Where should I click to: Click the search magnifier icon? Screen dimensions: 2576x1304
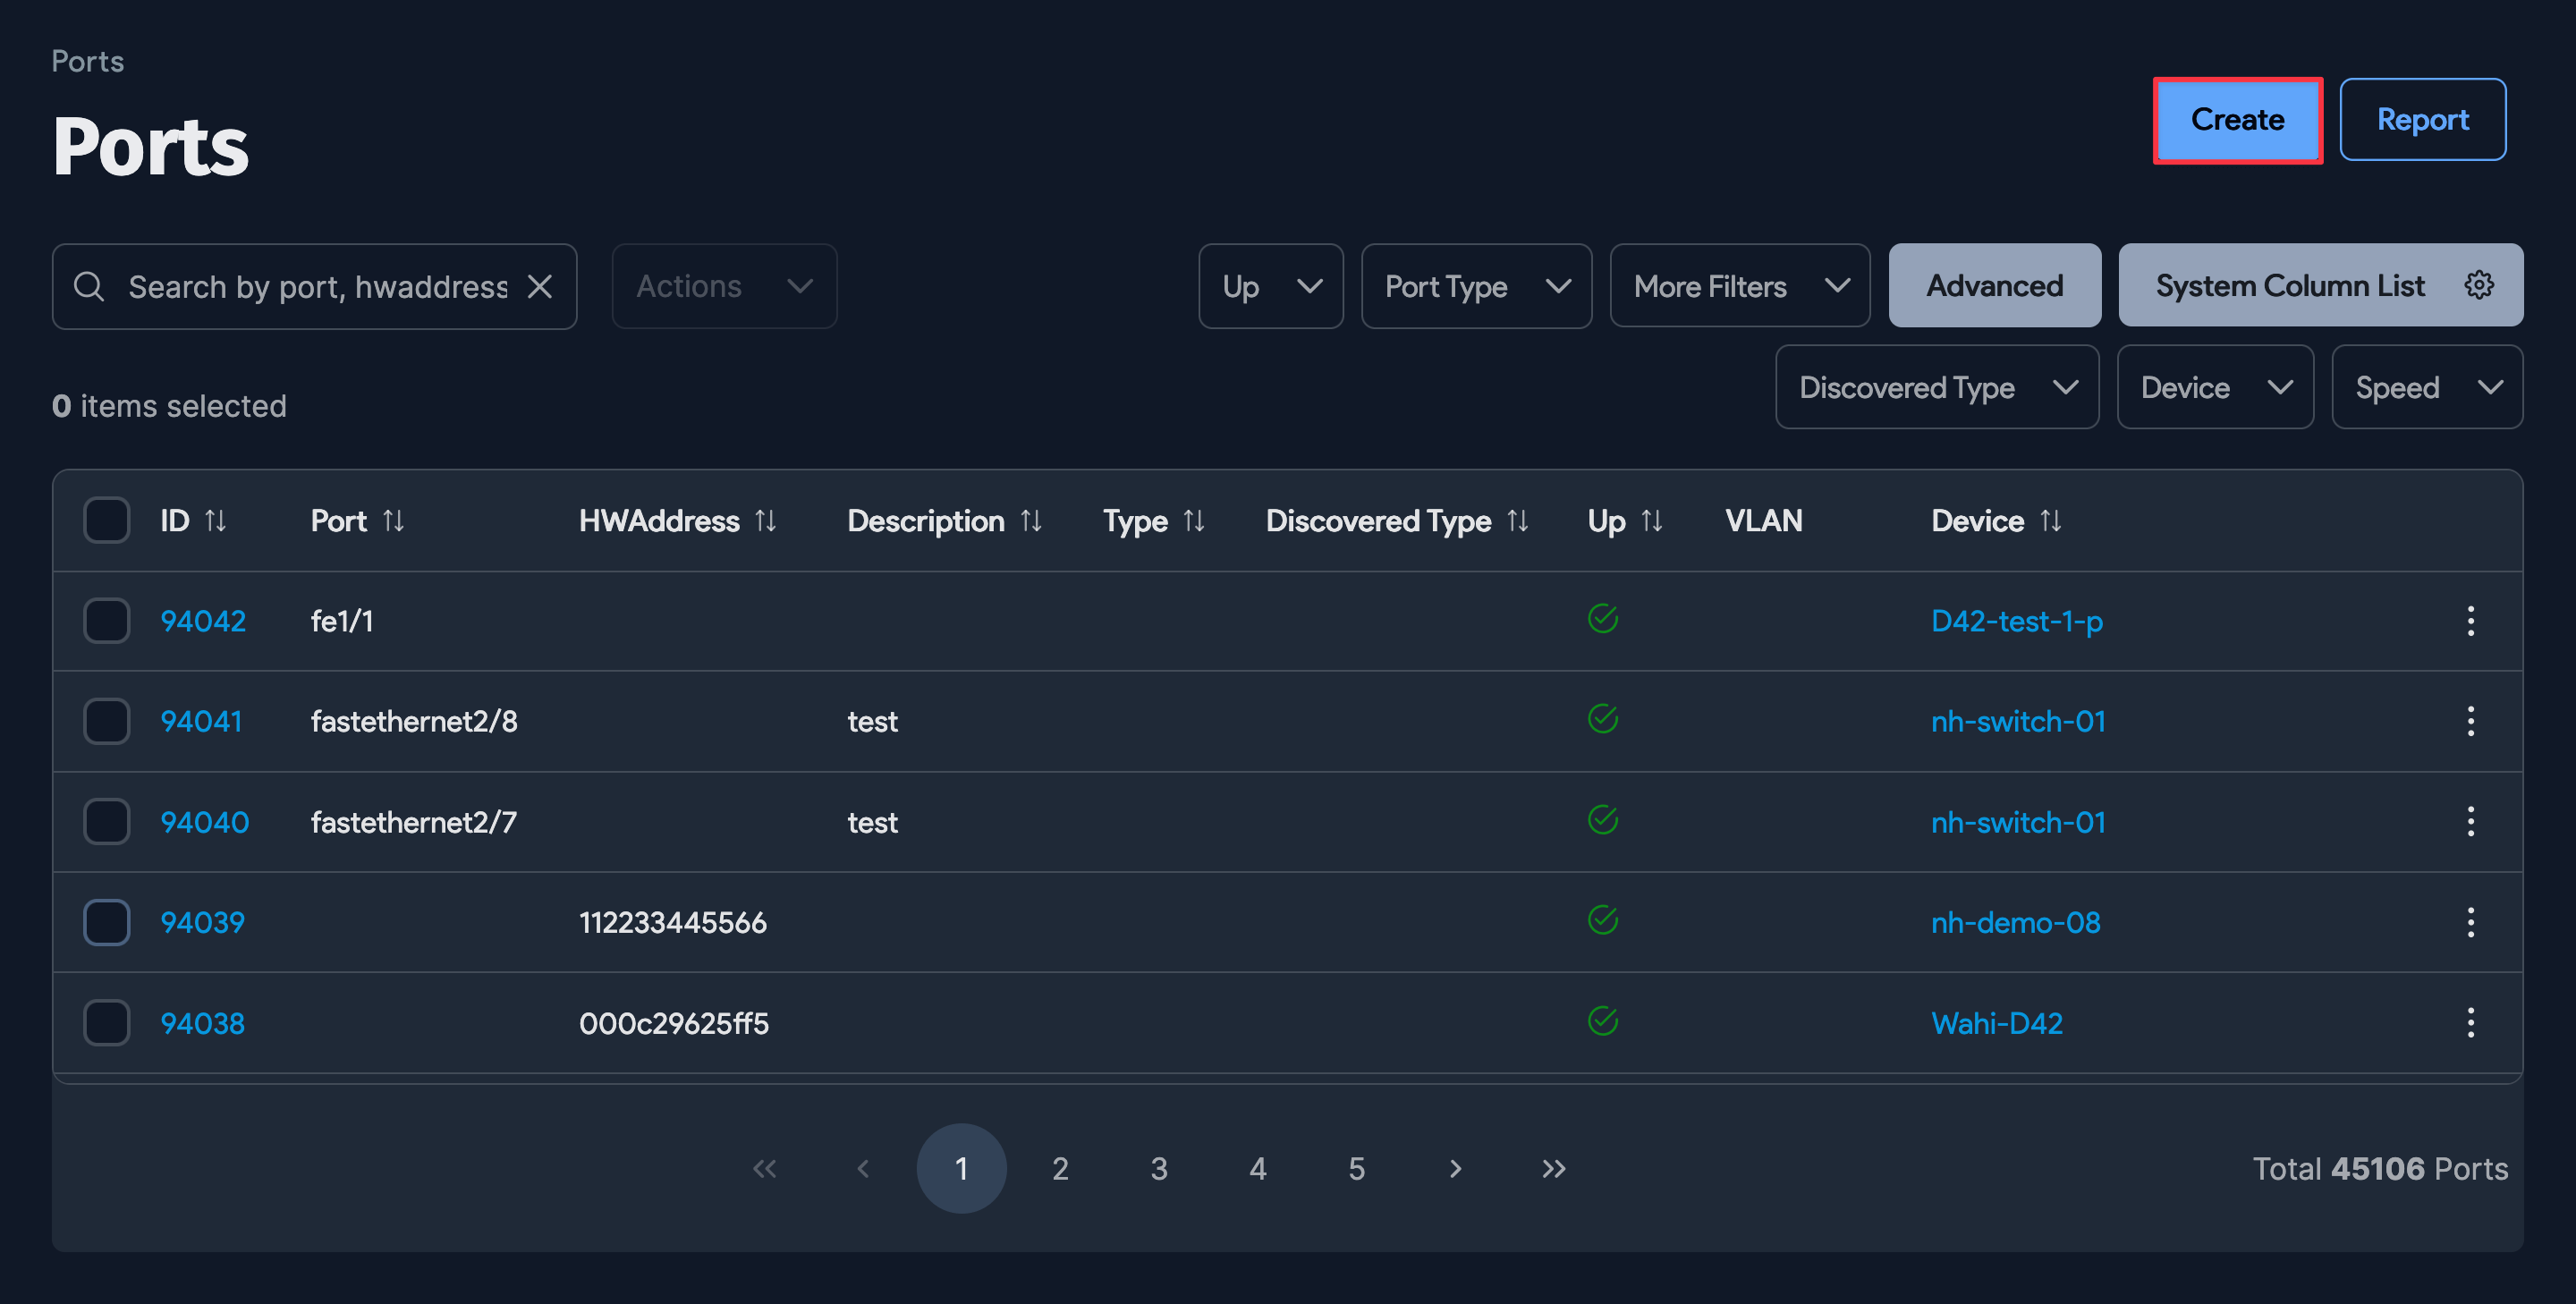pyautogui.click(x=89, y=286)
